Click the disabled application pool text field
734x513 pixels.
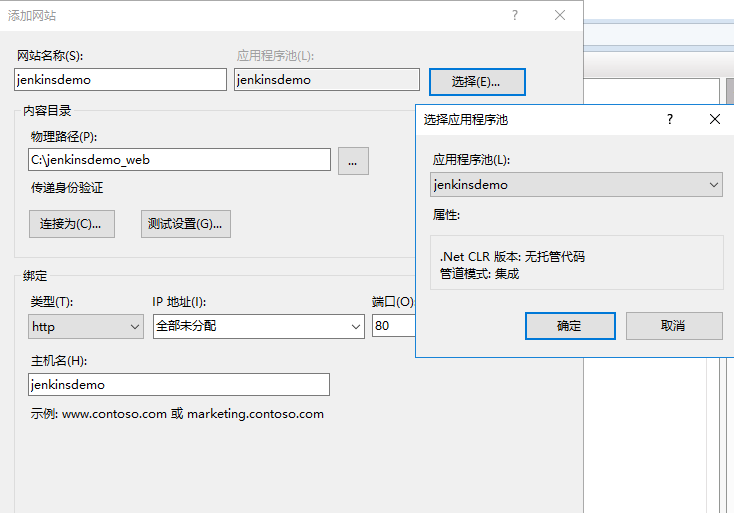point(327,80)
